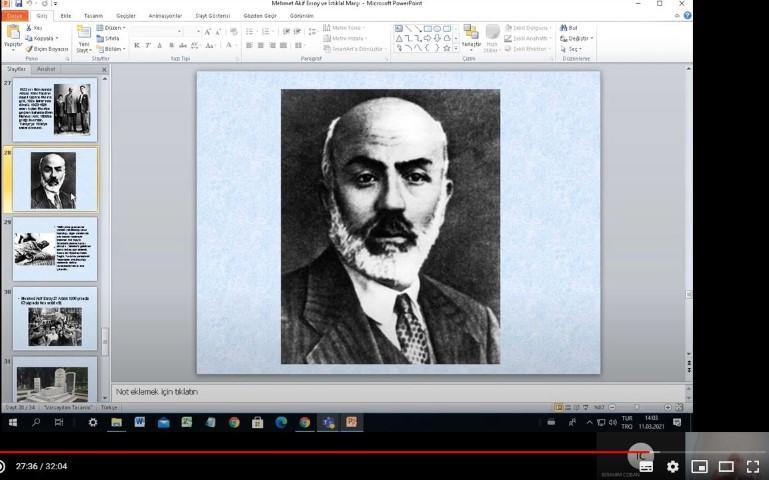The image size is (769, 480).
Task: Align text right in paragraph group
Action: coord(272,45)
